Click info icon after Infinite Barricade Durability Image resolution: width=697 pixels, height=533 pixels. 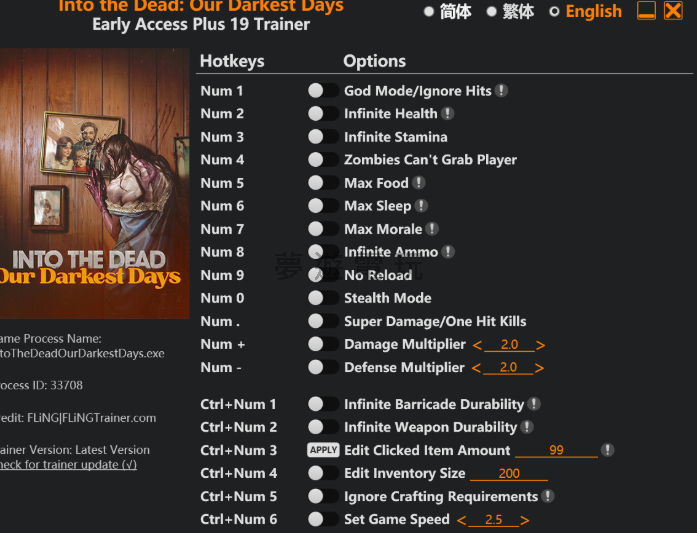tap(533, 404)
